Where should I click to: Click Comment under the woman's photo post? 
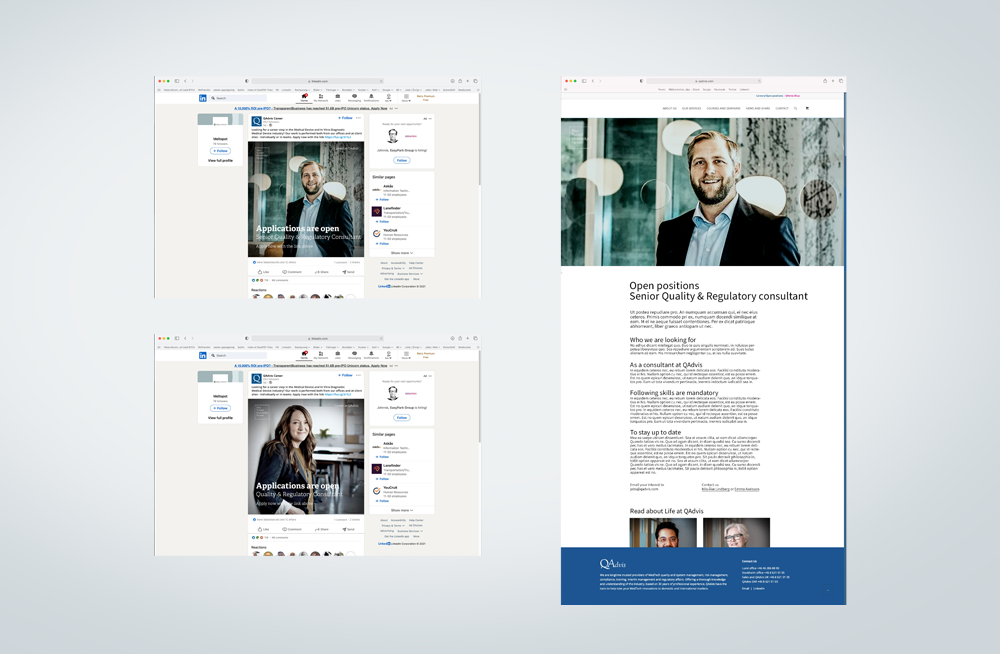pos(291,529)
